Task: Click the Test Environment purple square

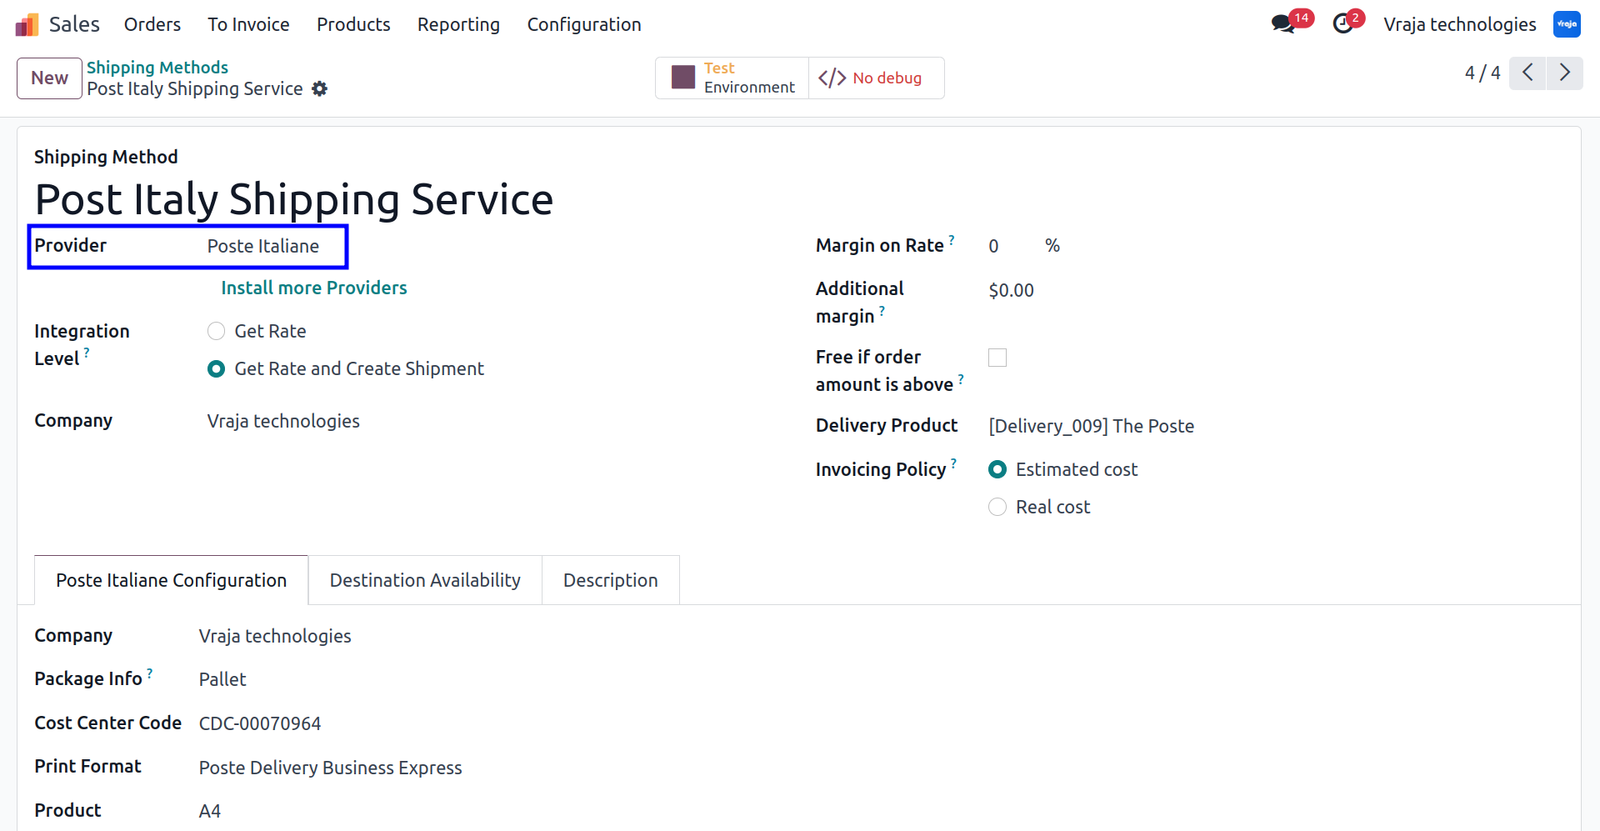Action: pyautogui.click(x=683, y=78)
